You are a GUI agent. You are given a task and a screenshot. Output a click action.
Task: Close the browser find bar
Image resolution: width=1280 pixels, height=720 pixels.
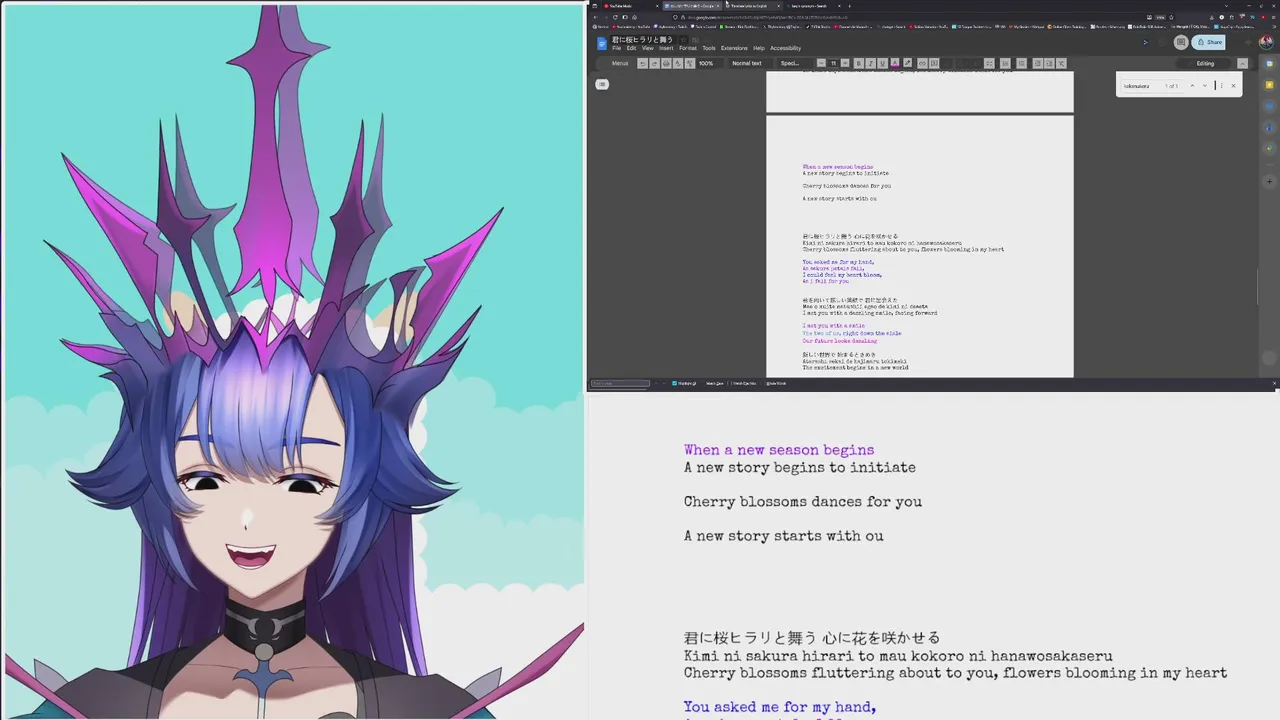point(1275,383)
